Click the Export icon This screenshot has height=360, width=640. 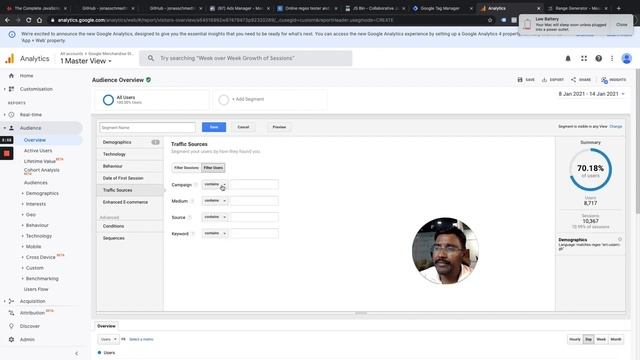tap(544, 80)
